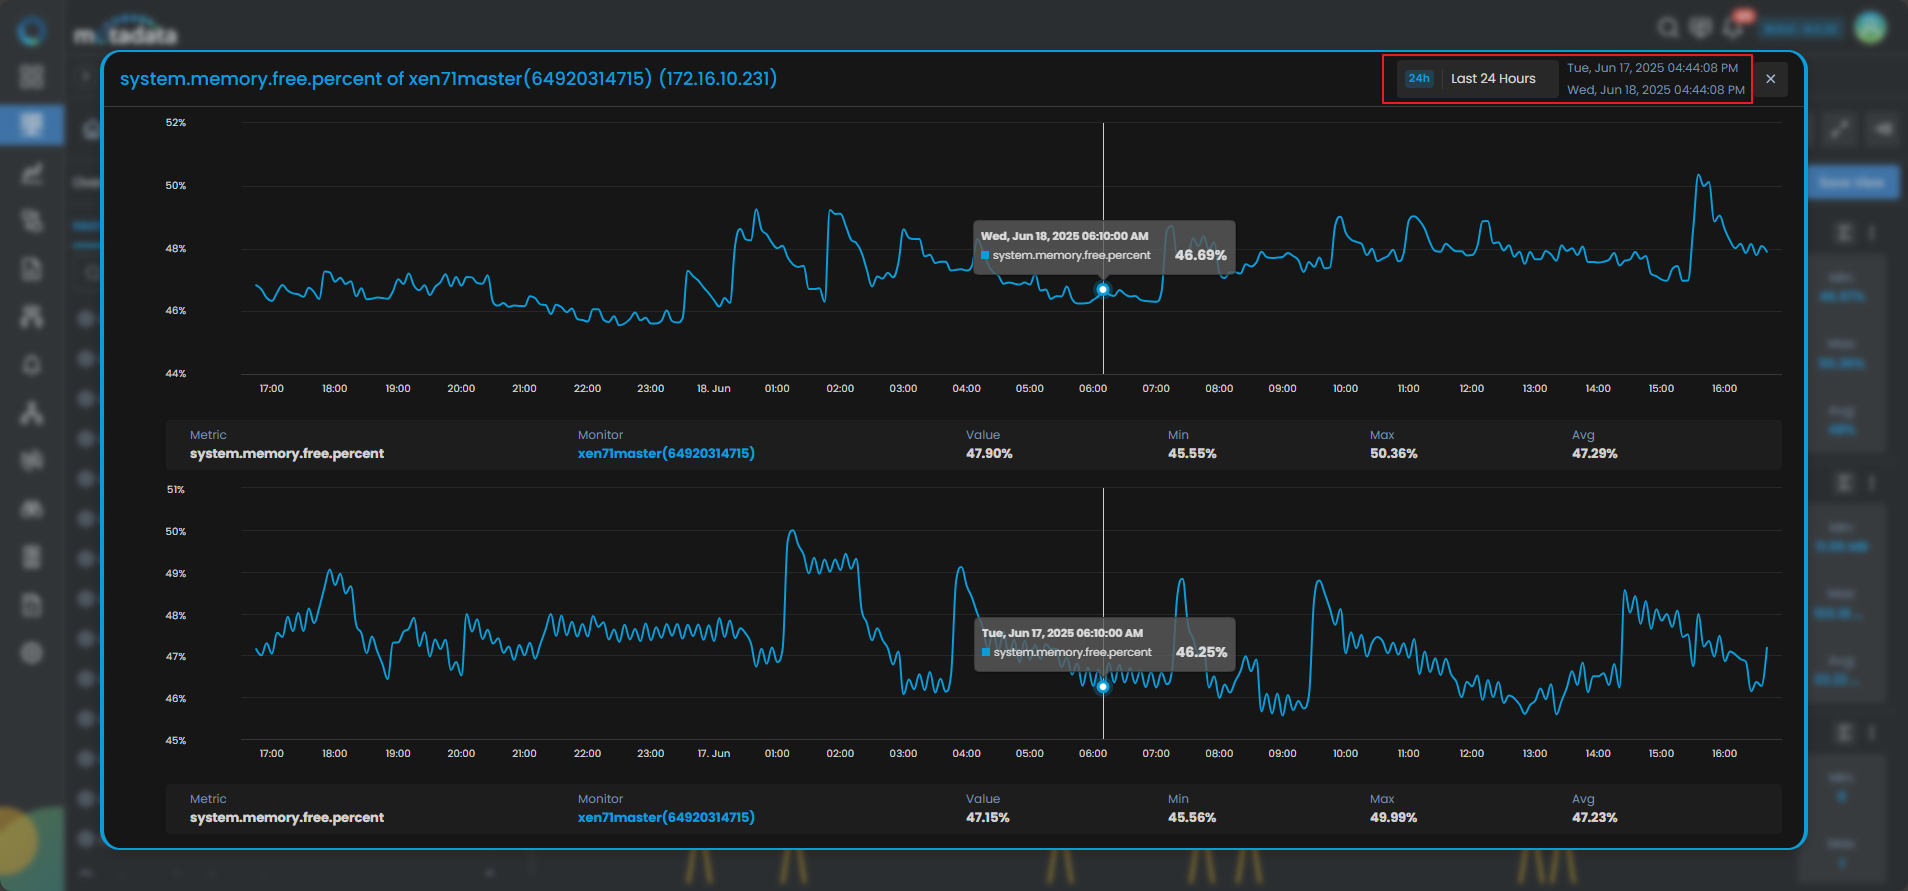Open xen71master monitor link under the top chart

coord(665,454)
